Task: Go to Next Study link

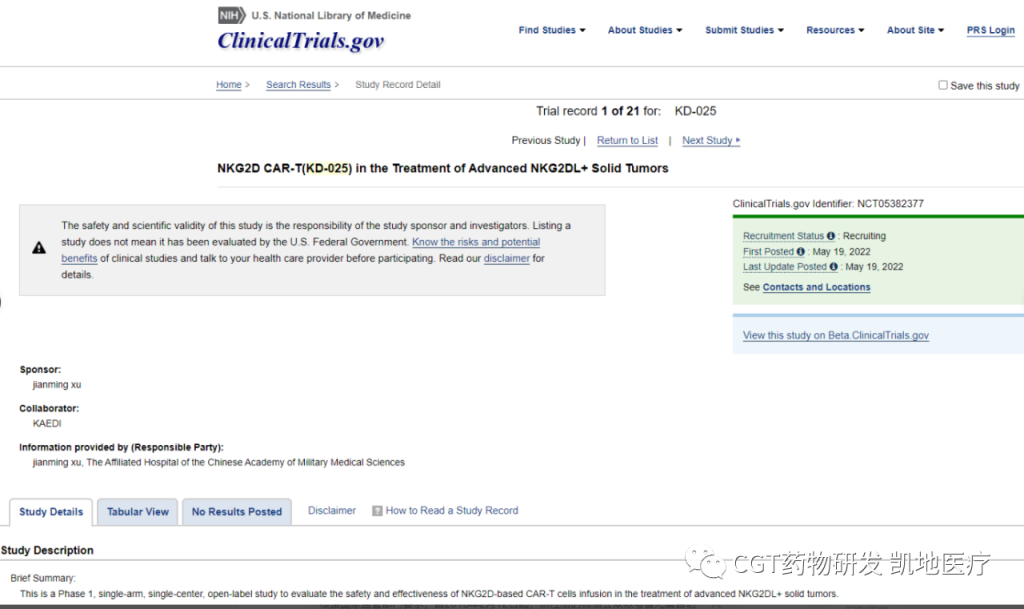Action: (711, 140)
